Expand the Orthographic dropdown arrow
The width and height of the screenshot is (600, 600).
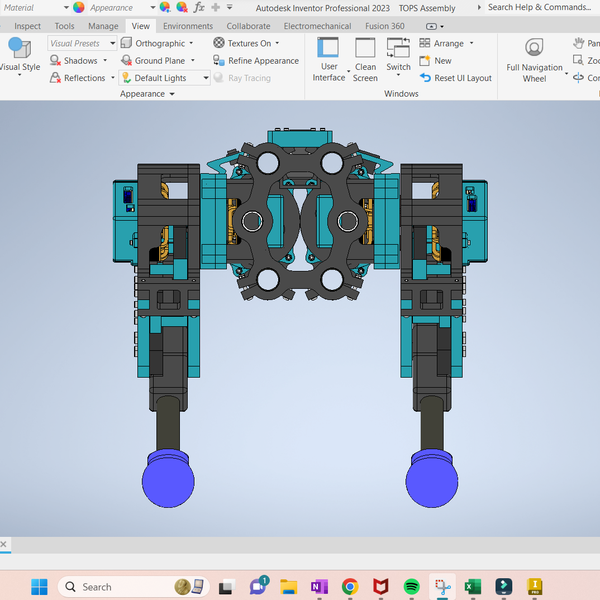191,43
